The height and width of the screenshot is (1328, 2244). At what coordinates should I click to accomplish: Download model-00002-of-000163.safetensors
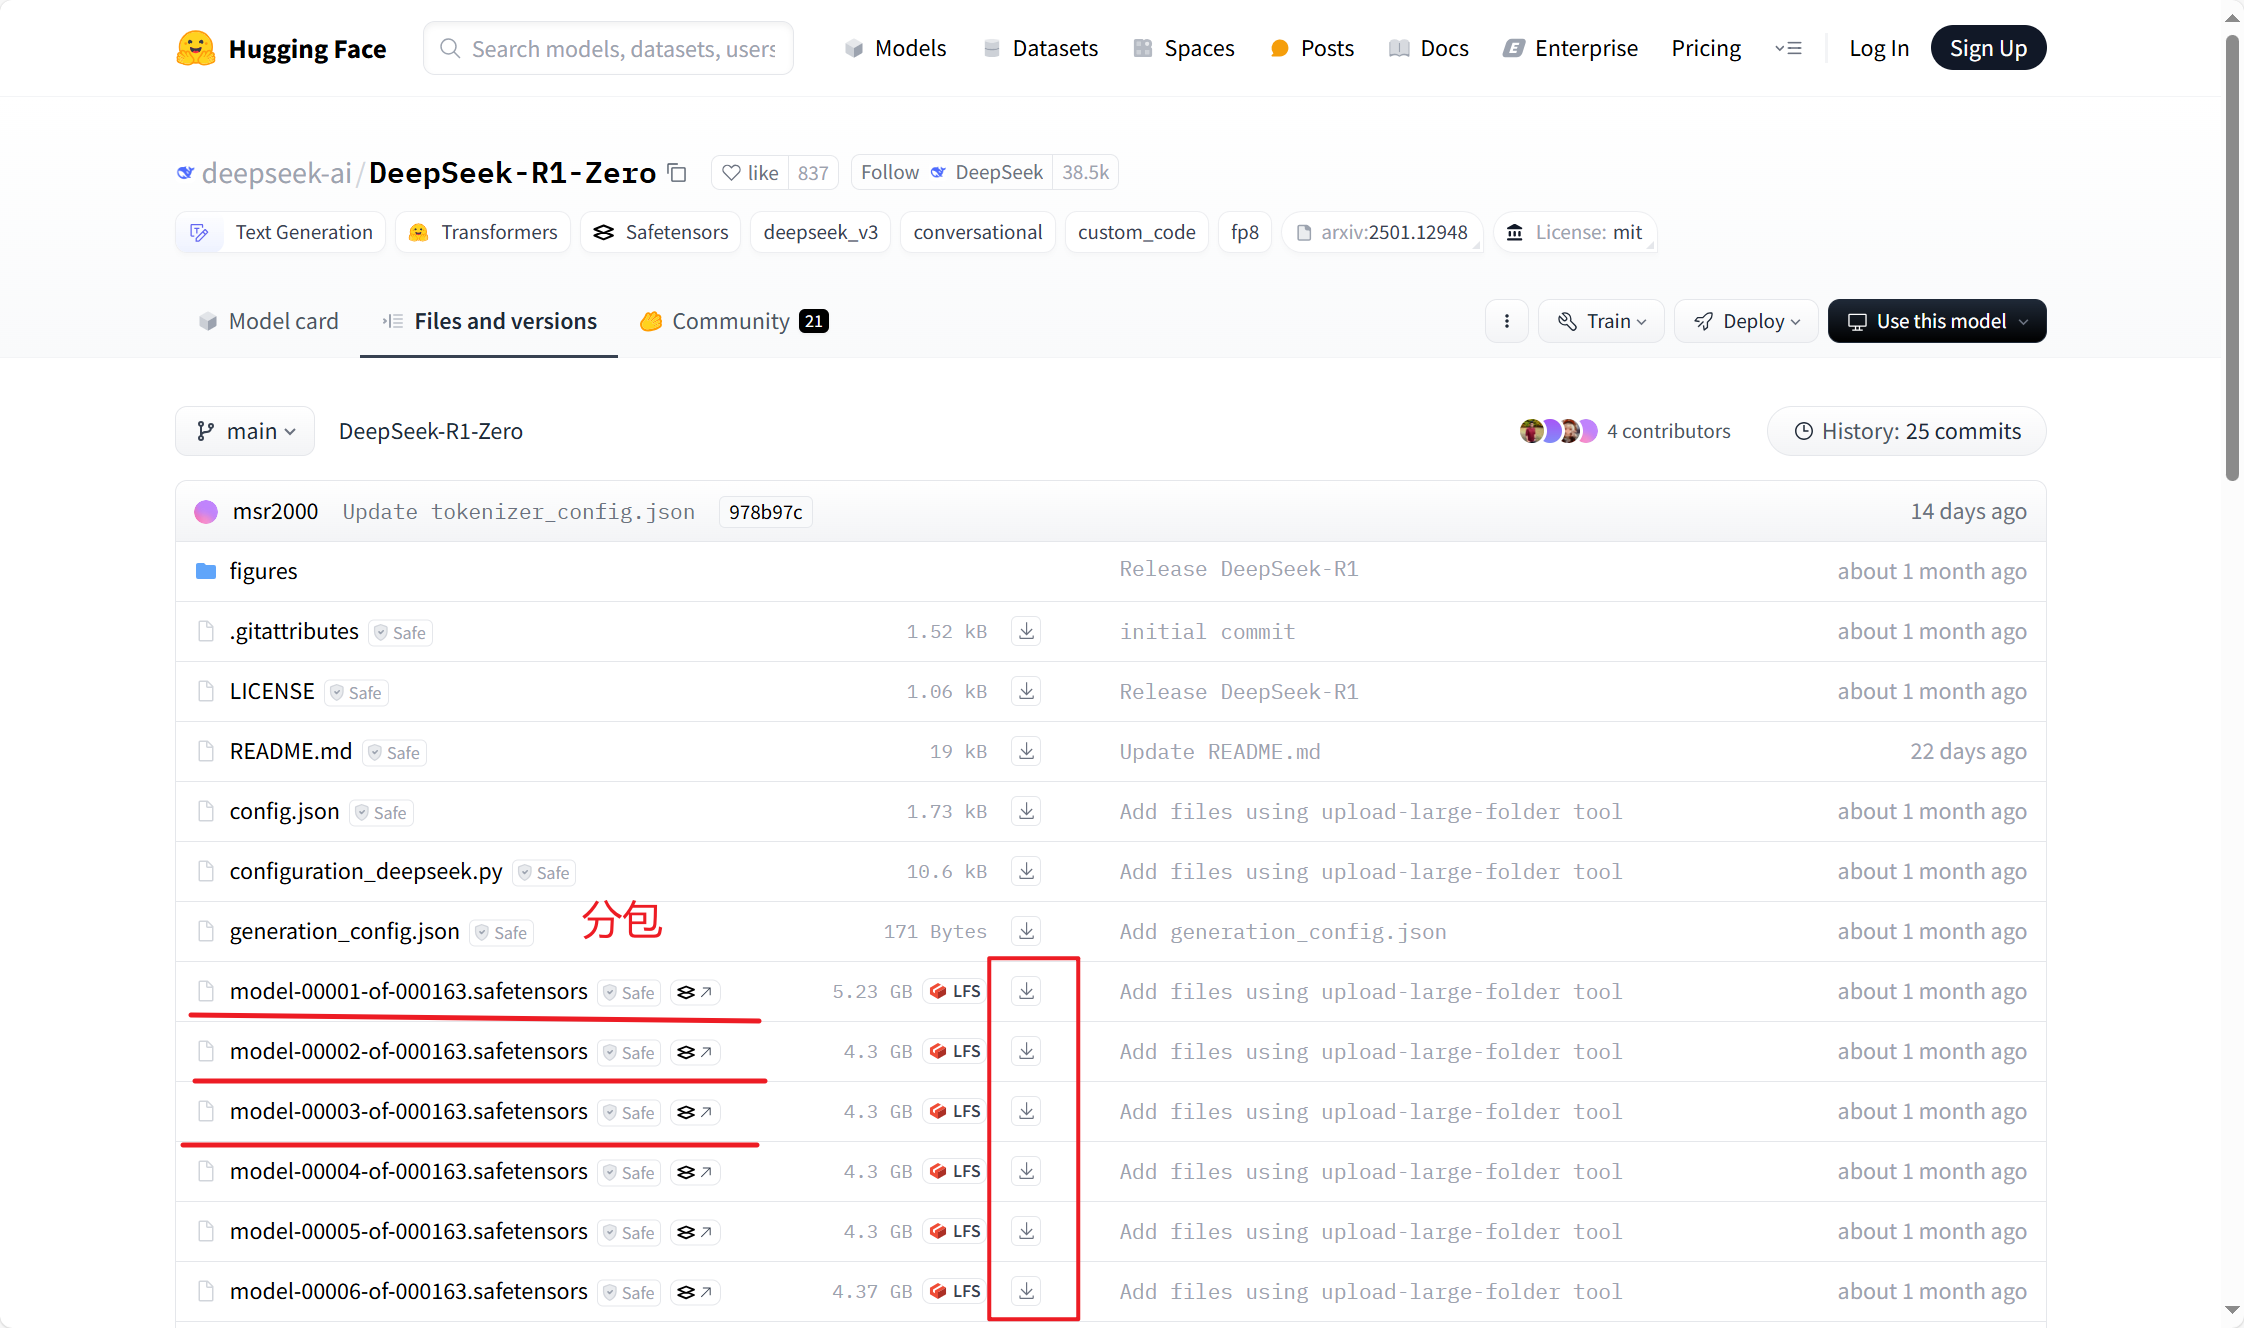1026,1051
